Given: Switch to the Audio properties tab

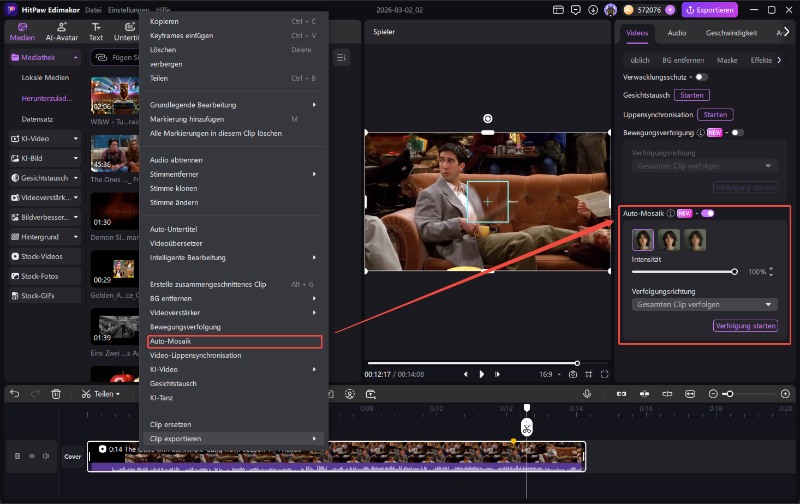Looking at the screenshot, I should [677, 33].
